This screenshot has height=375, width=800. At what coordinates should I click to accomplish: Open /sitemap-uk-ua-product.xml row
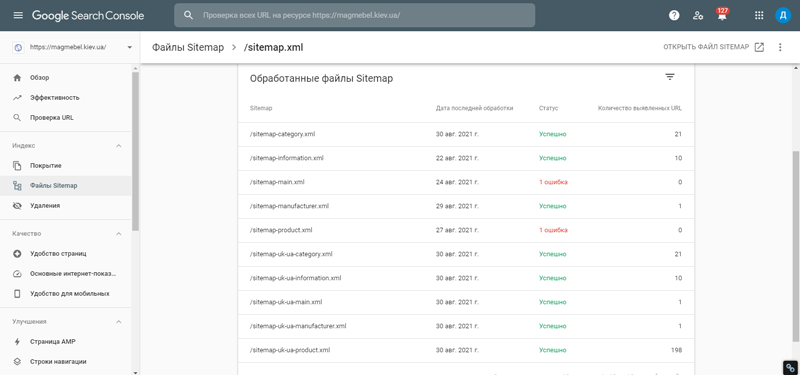(466, 350)
